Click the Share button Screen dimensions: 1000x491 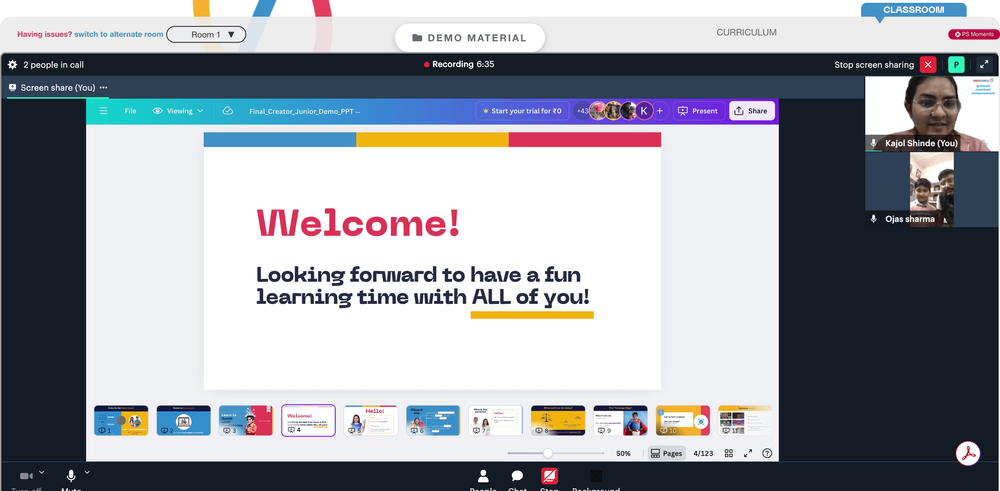(x=751, y=111)
